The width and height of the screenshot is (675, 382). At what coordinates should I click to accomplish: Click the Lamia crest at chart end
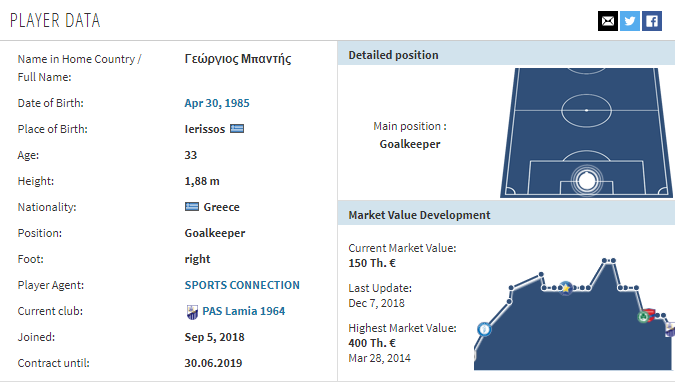coord(670,329)
